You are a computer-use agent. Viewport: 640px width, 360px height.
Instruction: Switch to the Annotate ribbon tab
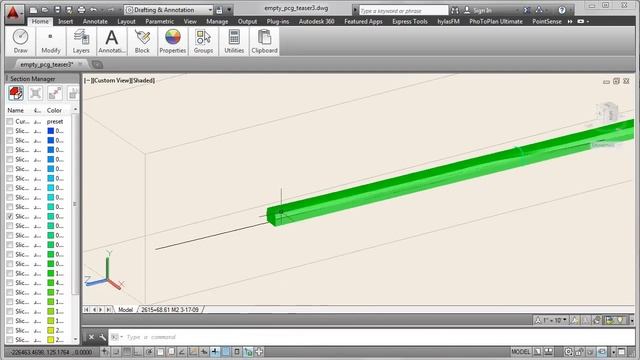(x=95, y=21)
